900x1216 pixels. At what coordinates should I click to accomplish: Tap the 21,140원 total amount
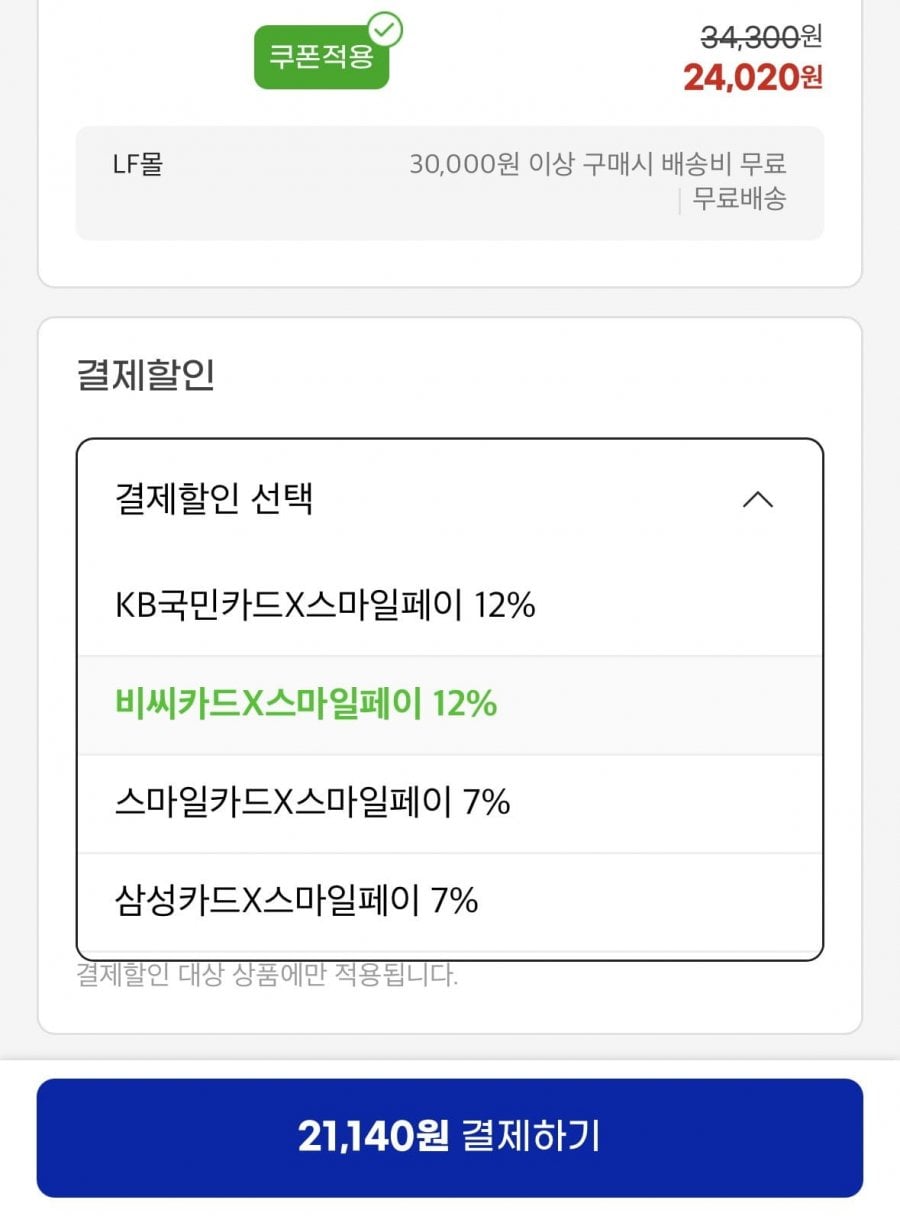(373, 1136)
